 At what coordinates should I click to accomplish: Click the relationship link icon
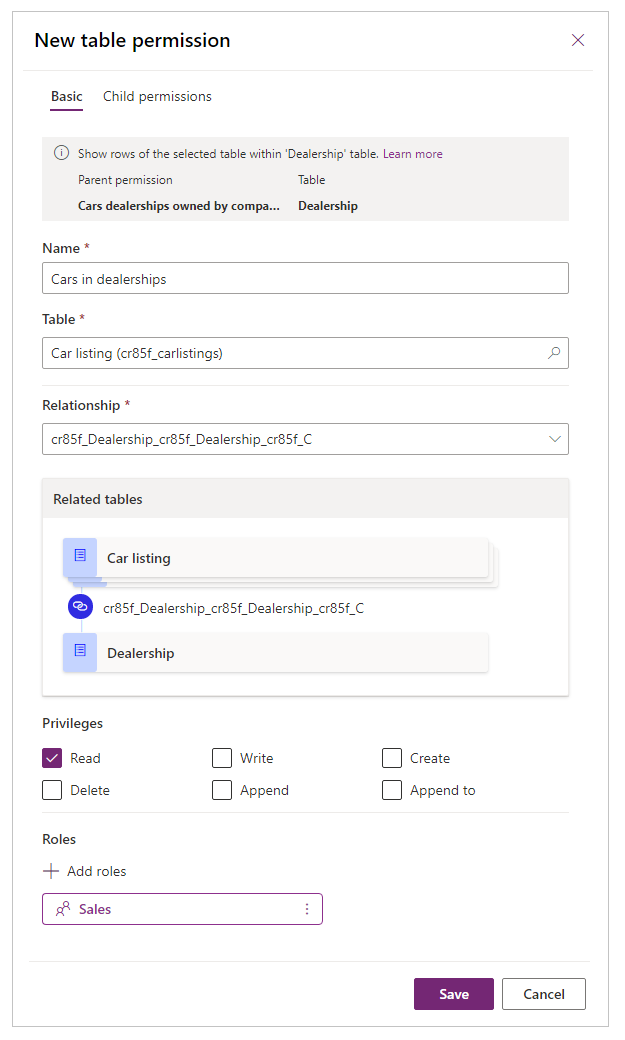tap(80, 606)
